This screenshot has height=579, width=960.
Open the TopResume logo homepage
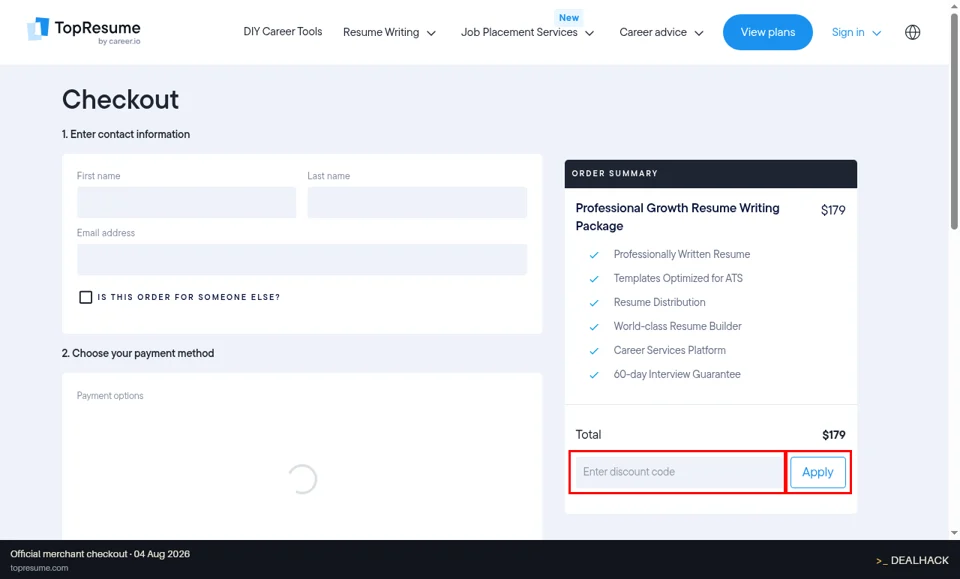[84, 31]
